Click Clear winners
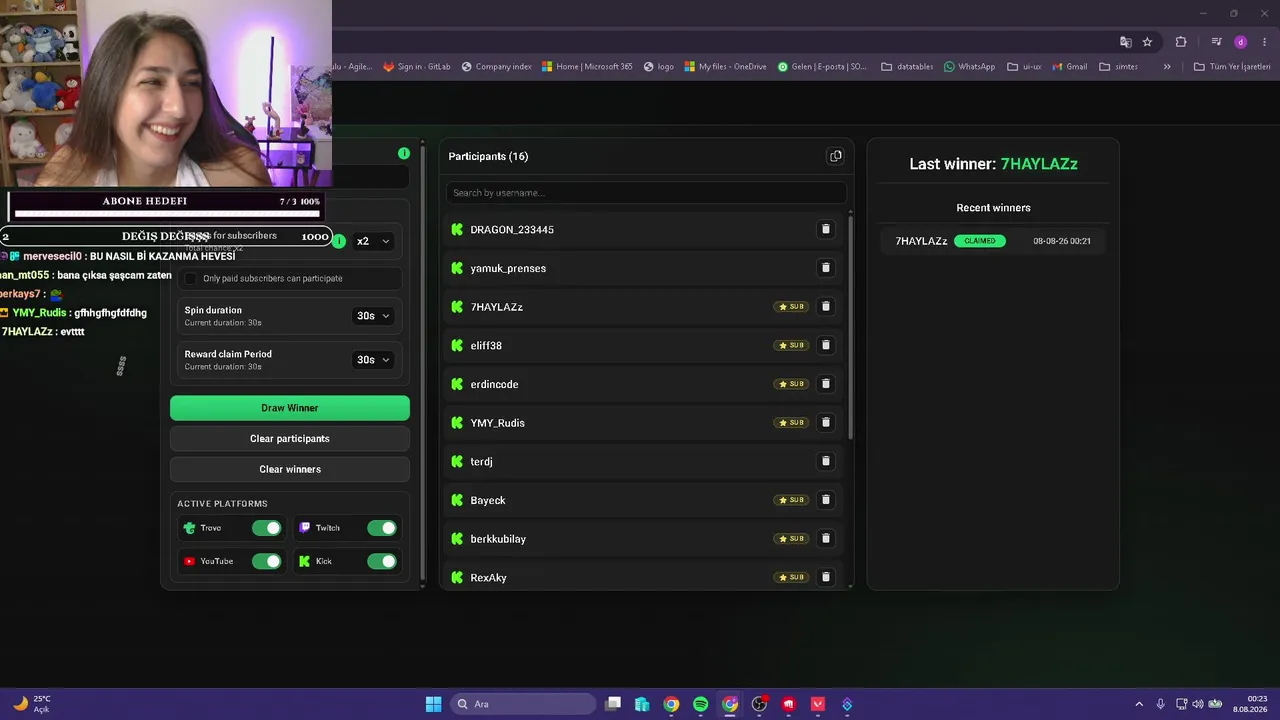Image resolution: width=1280 pixels, height=720 pixels. [x=290, y=470]
